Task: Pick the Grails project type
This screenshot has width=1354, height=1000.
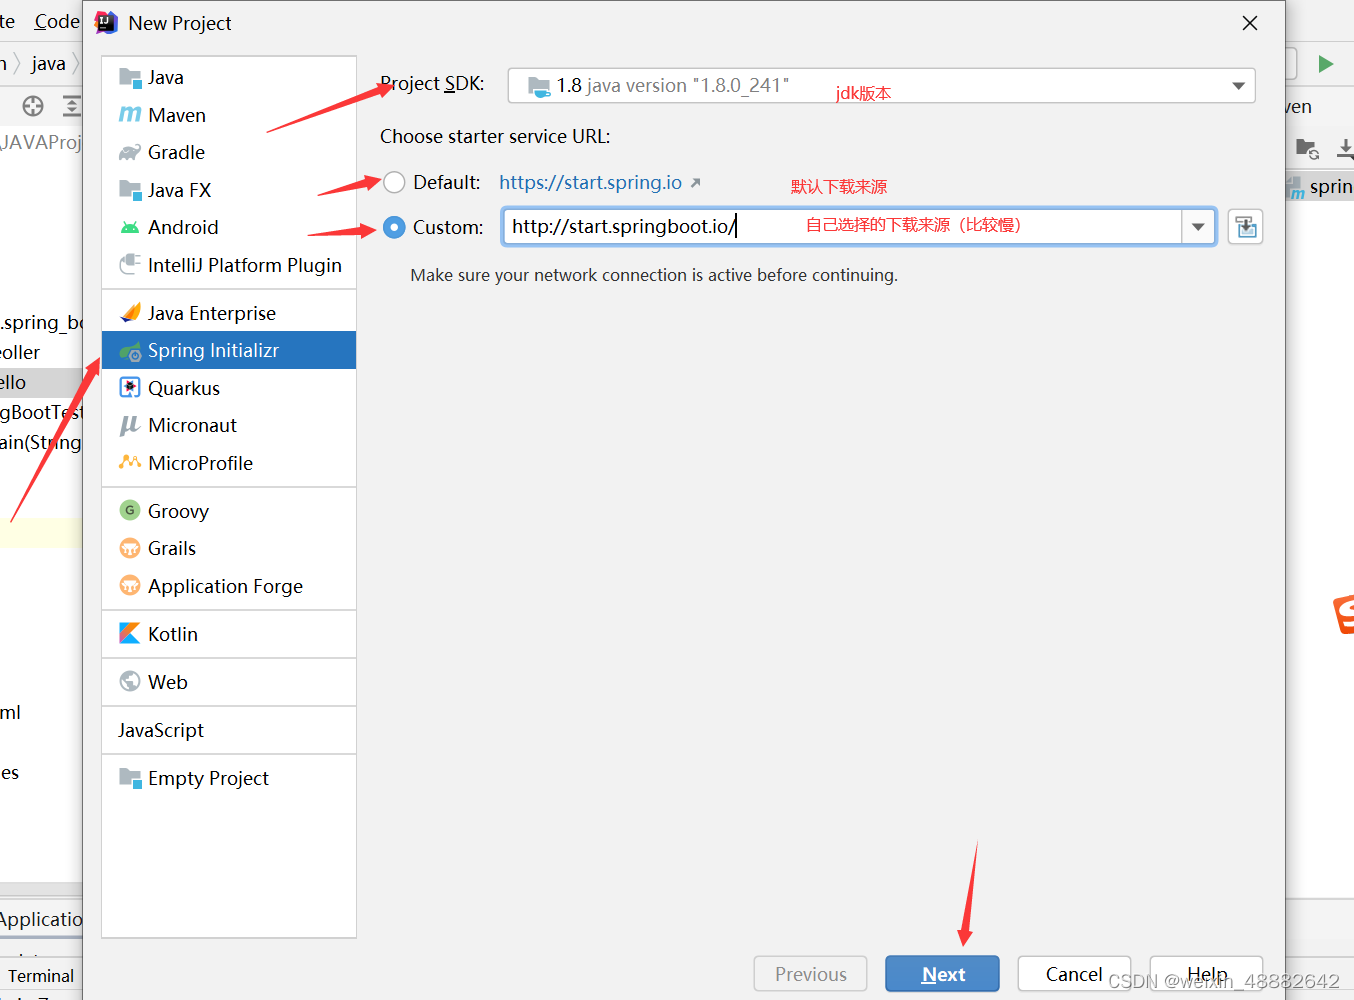Action: coord(229,548)
